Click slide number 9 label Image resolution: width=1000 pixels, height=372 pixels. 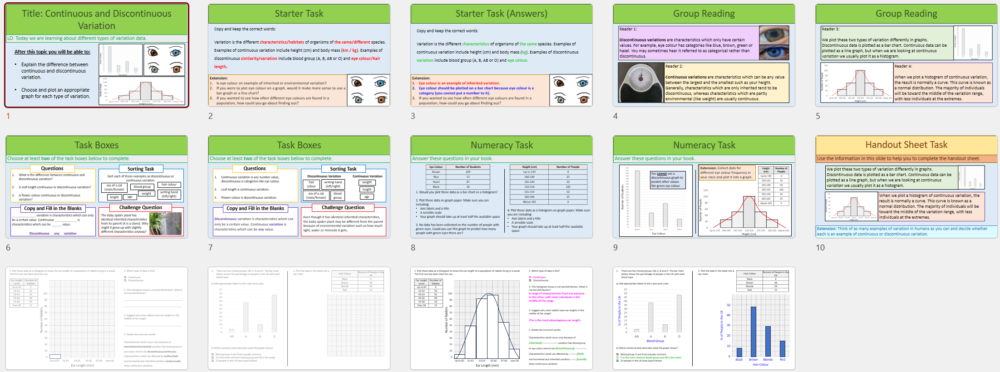[615, 248]
